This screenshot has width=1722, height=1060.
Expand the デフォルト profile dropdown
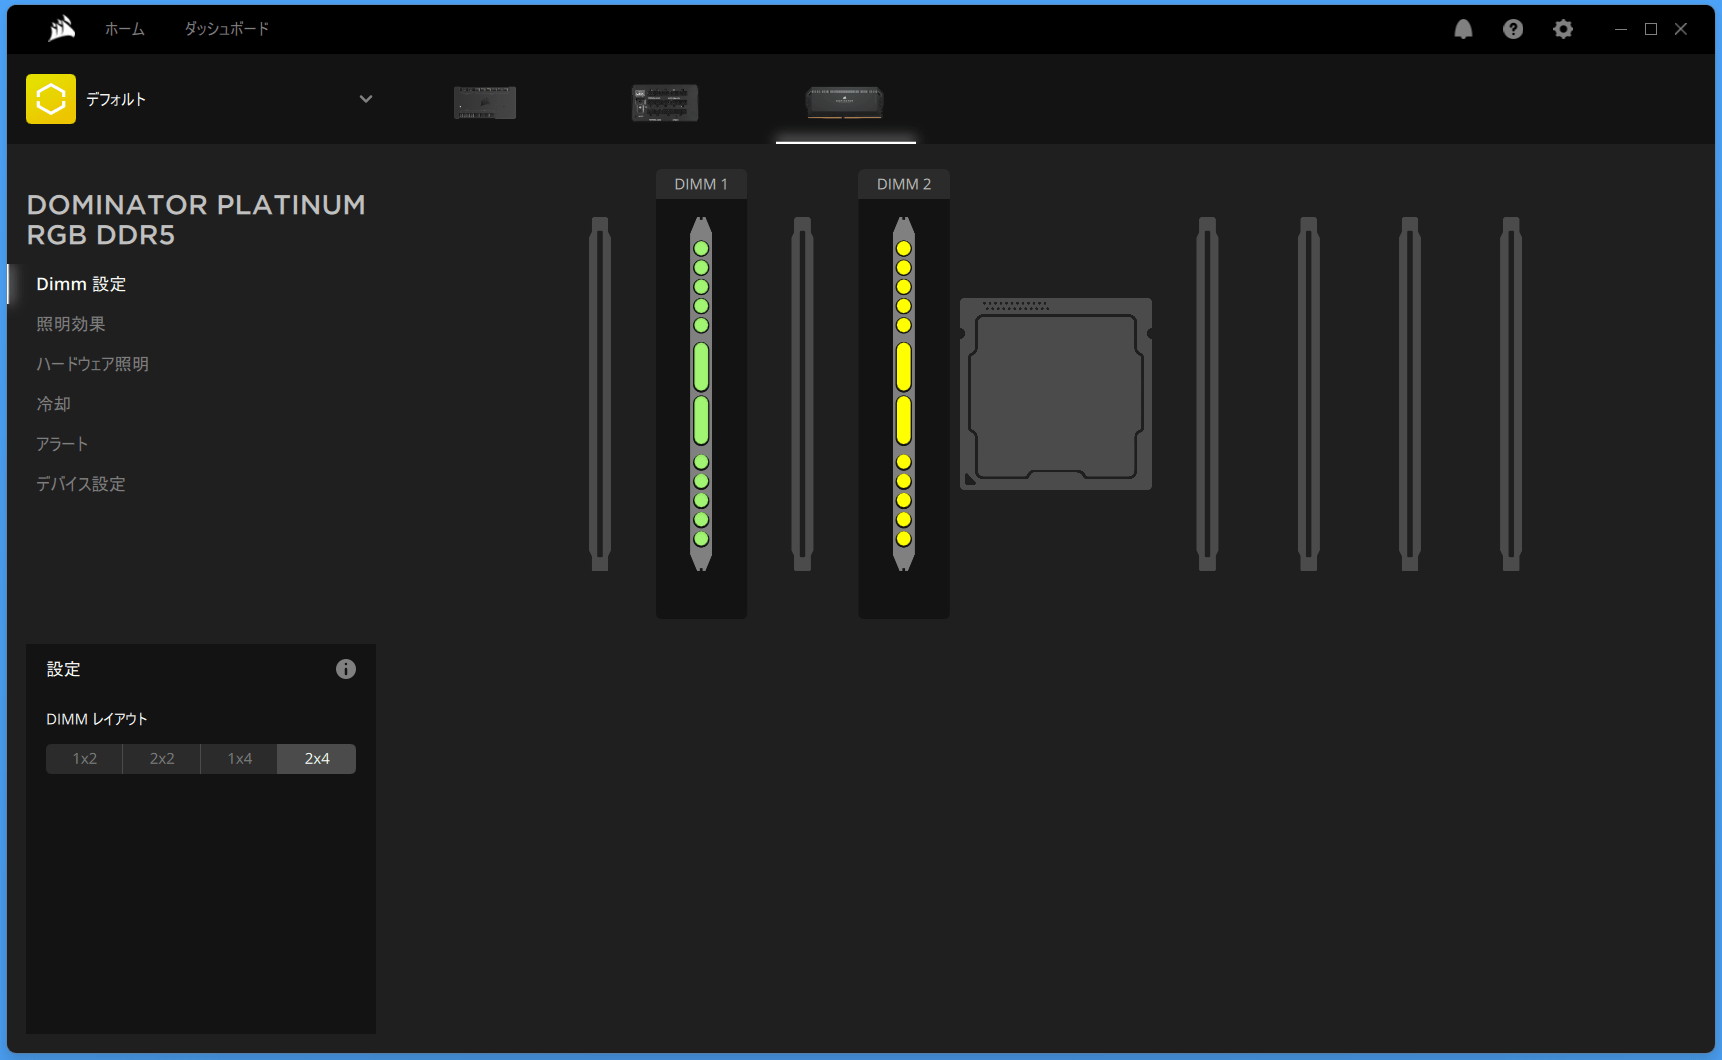[x=366, y=99]
